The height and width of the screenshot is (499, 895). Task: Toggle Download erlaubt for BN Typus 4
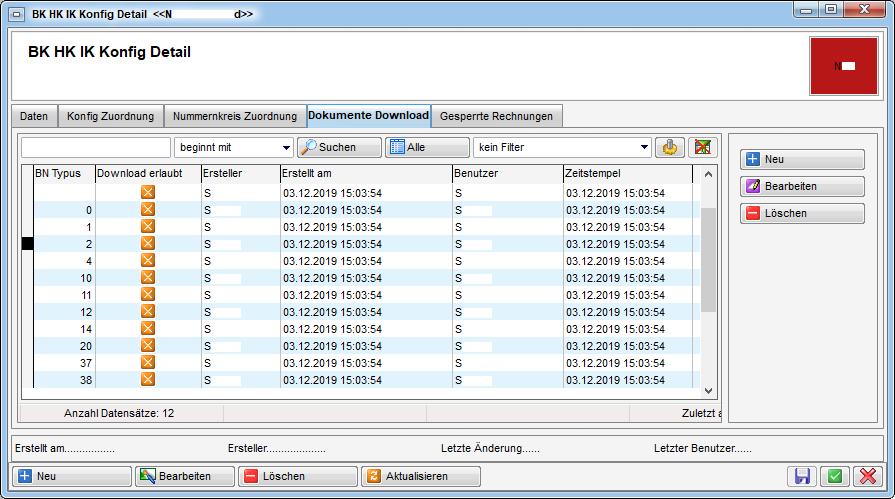(148, 260)
